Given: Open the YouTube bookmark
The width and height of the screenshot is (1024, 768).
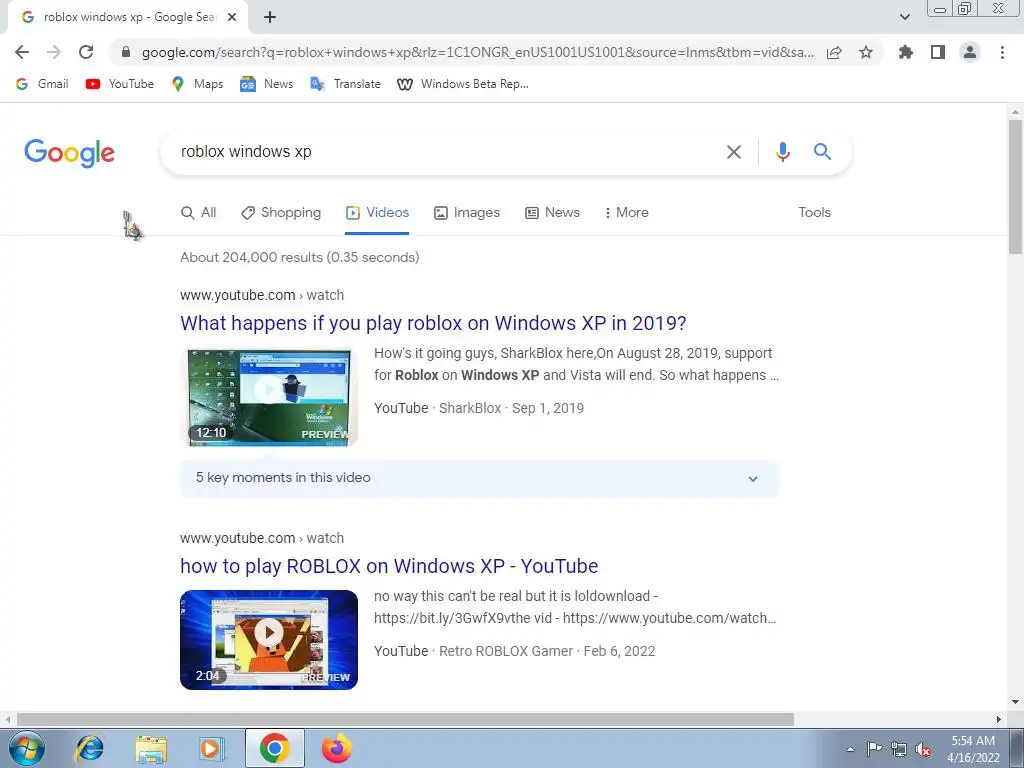Looking at the screenshot, I should click(120, 84).
